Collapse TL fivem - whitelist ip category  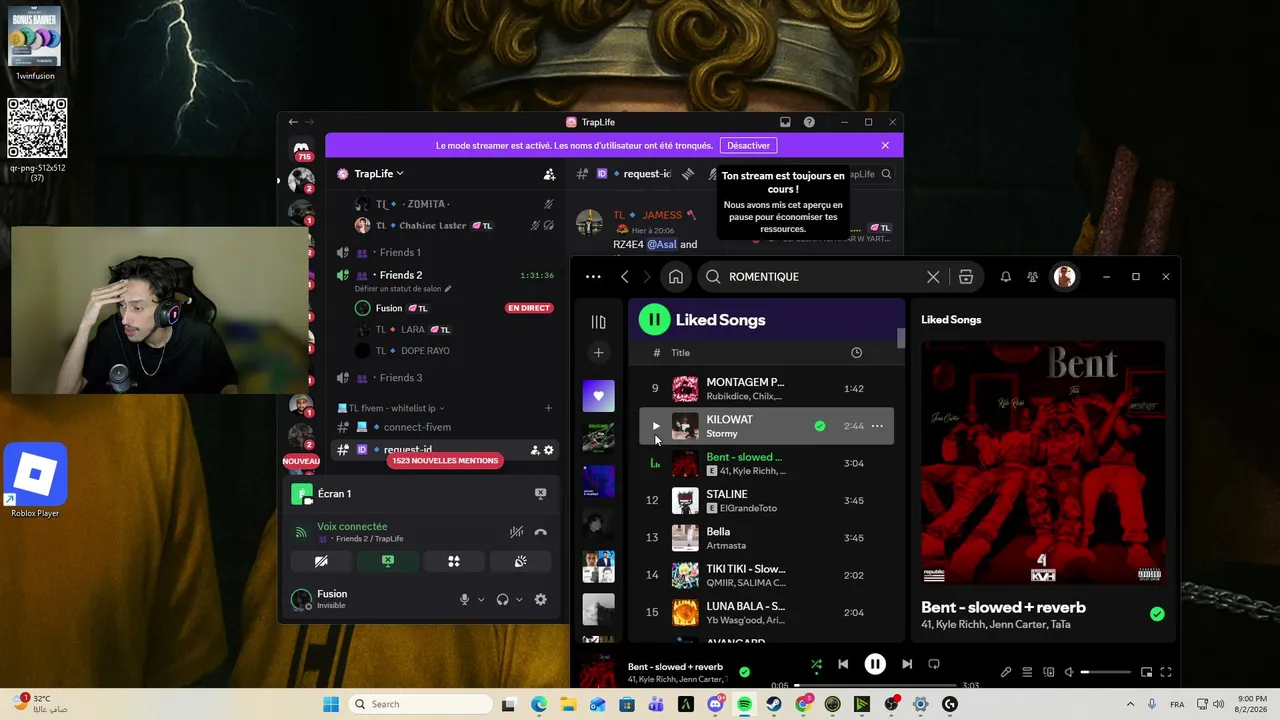tap(391, 408)
